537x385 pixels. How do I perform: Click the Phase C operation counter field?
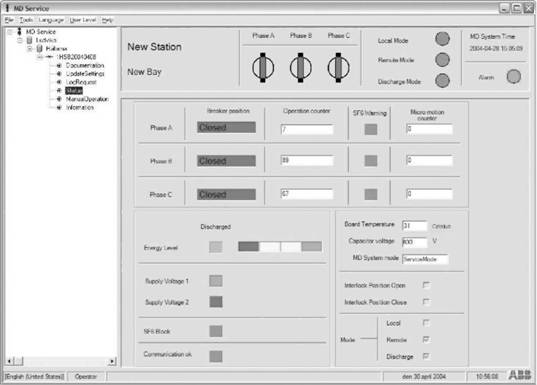[x=307, y=194]
